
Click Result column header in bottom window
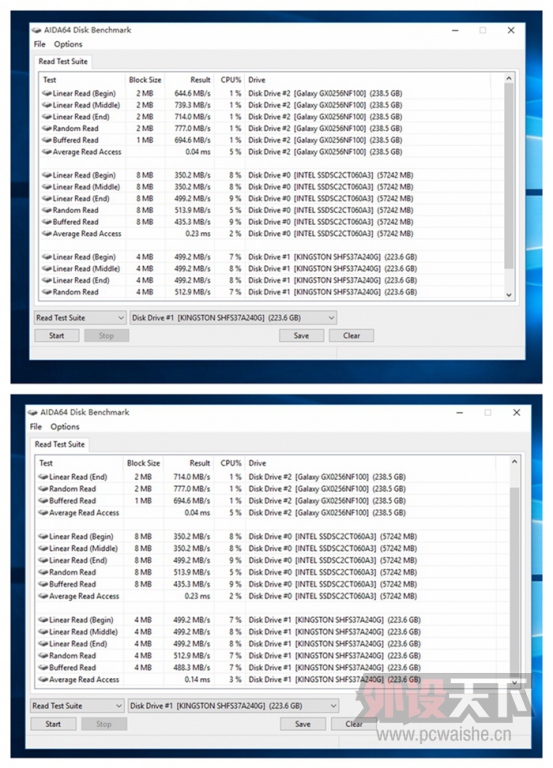[200, 463]
